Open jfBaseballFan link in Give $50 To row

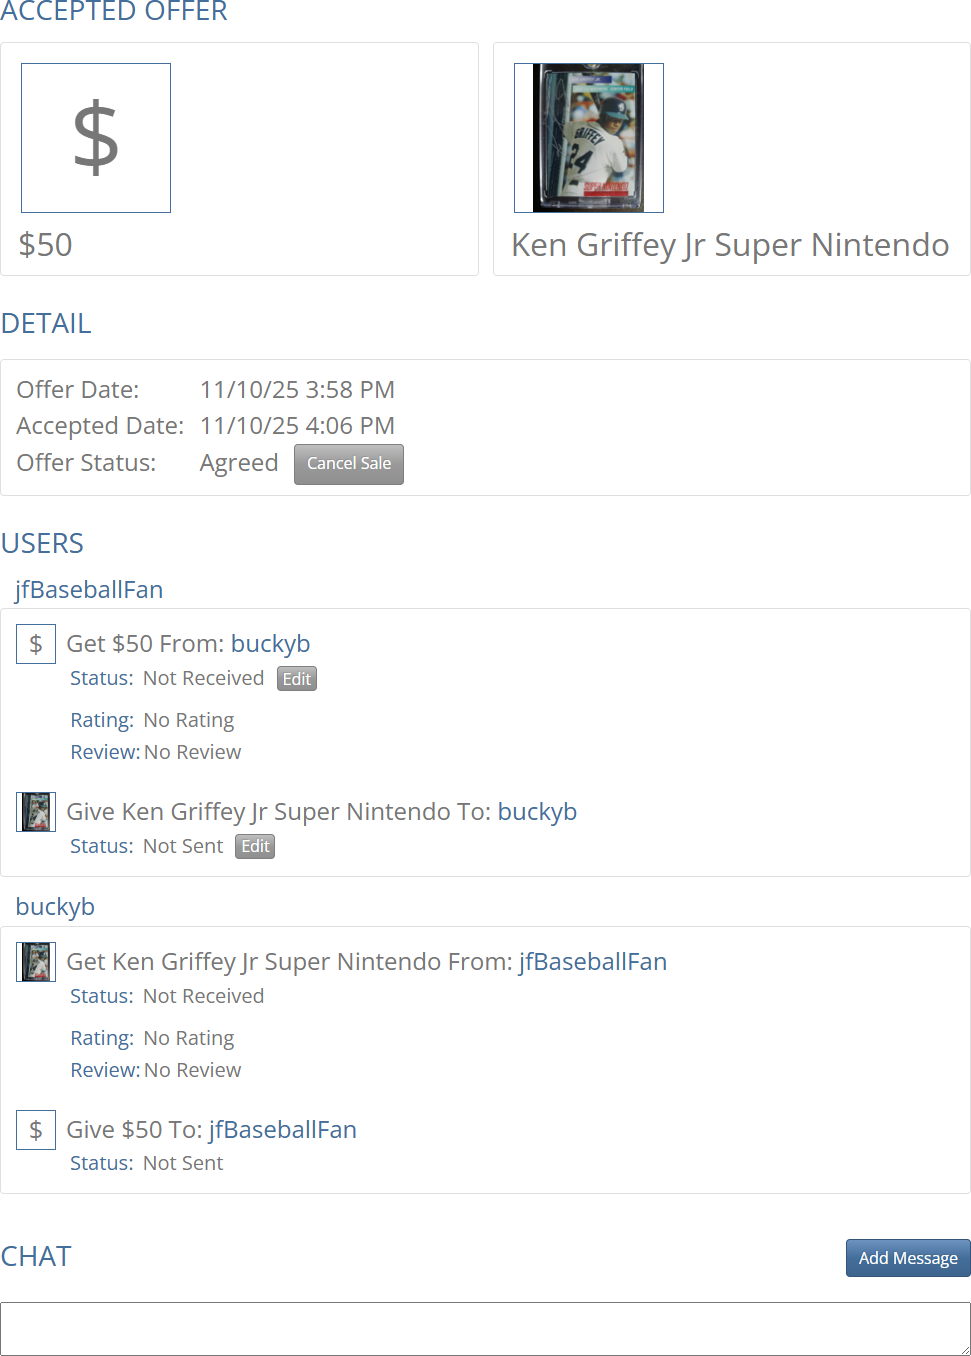tap(282, 1130)
